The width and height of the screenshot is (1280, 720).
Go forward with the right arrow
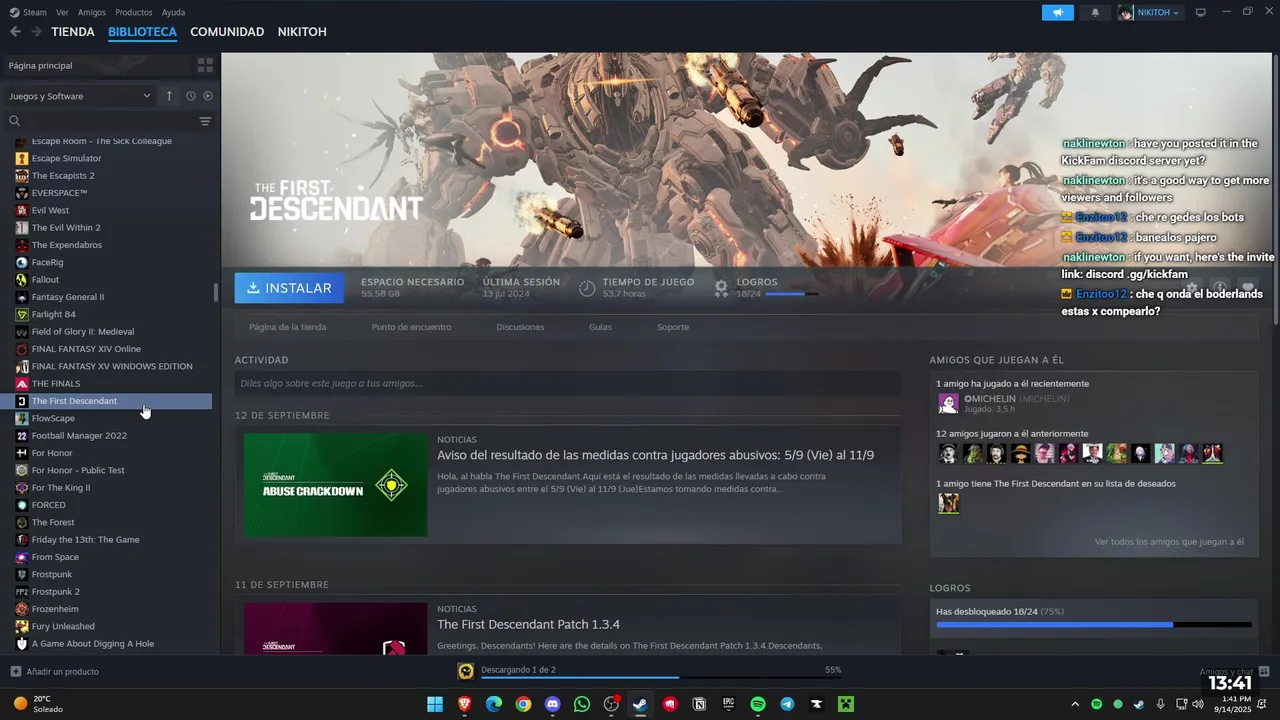click(36, 32)
